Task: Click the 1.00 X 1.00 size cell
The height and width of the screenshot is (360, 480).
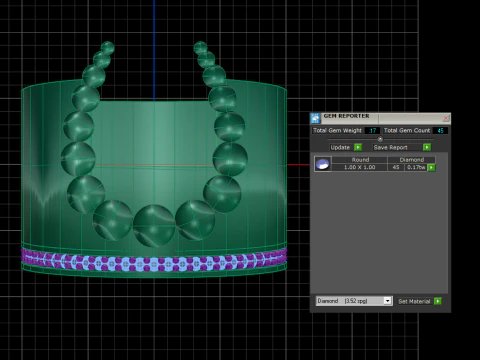Action: coord(360,167)
